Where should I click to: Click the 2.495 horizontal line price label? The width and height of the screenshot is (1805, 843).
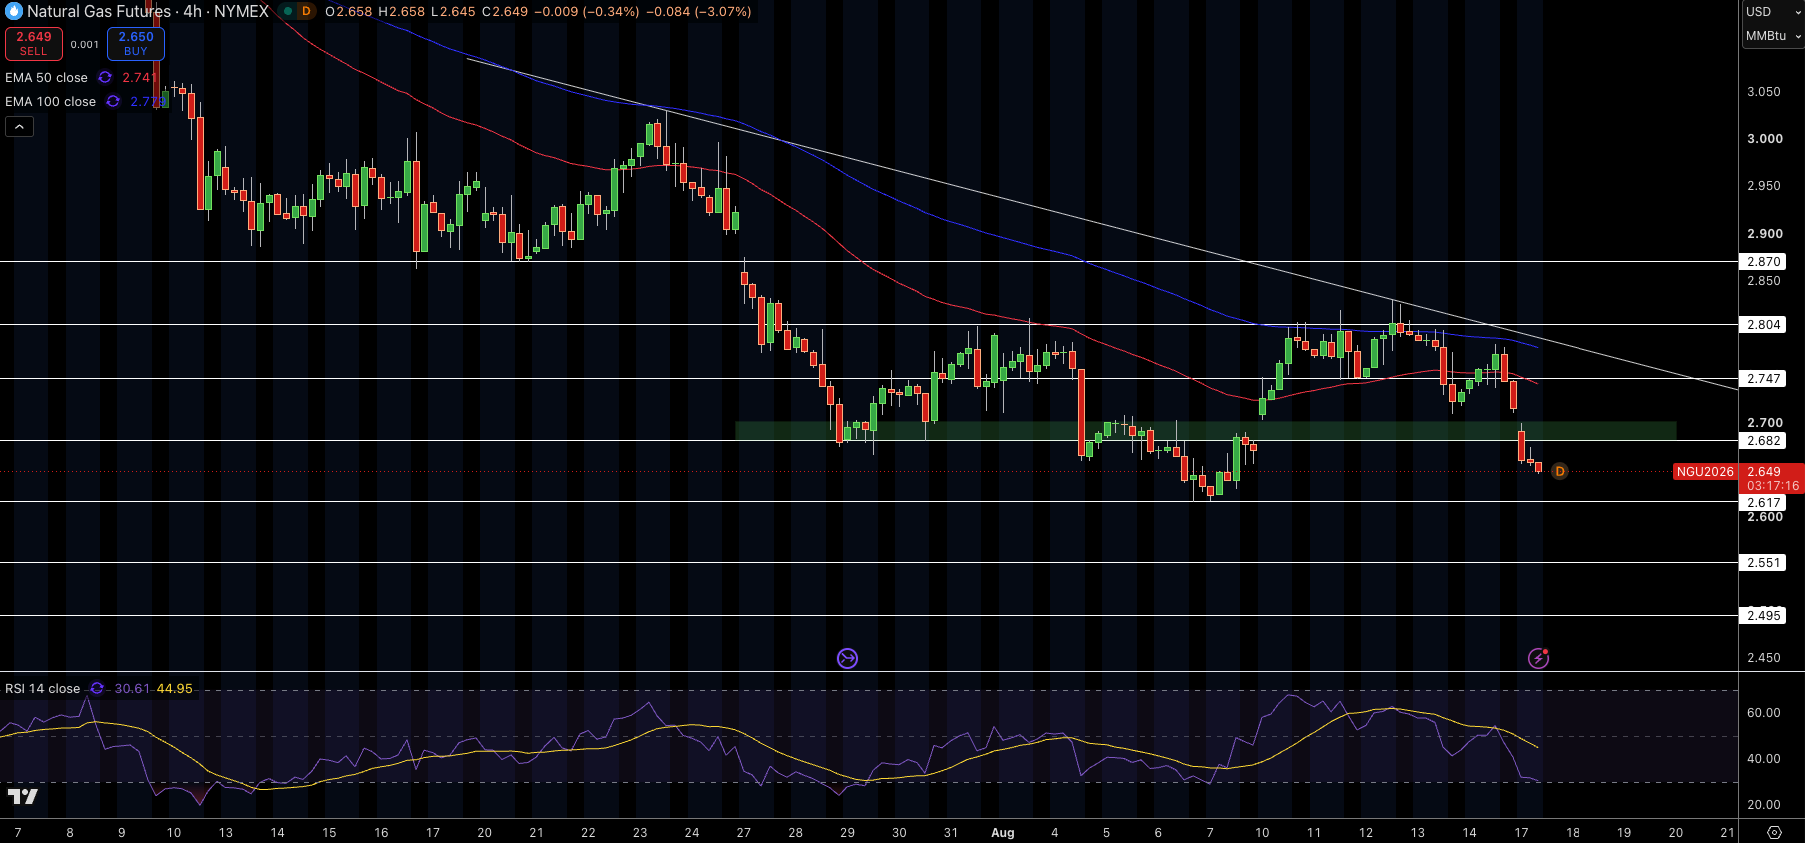click(x=1764, y=615)
